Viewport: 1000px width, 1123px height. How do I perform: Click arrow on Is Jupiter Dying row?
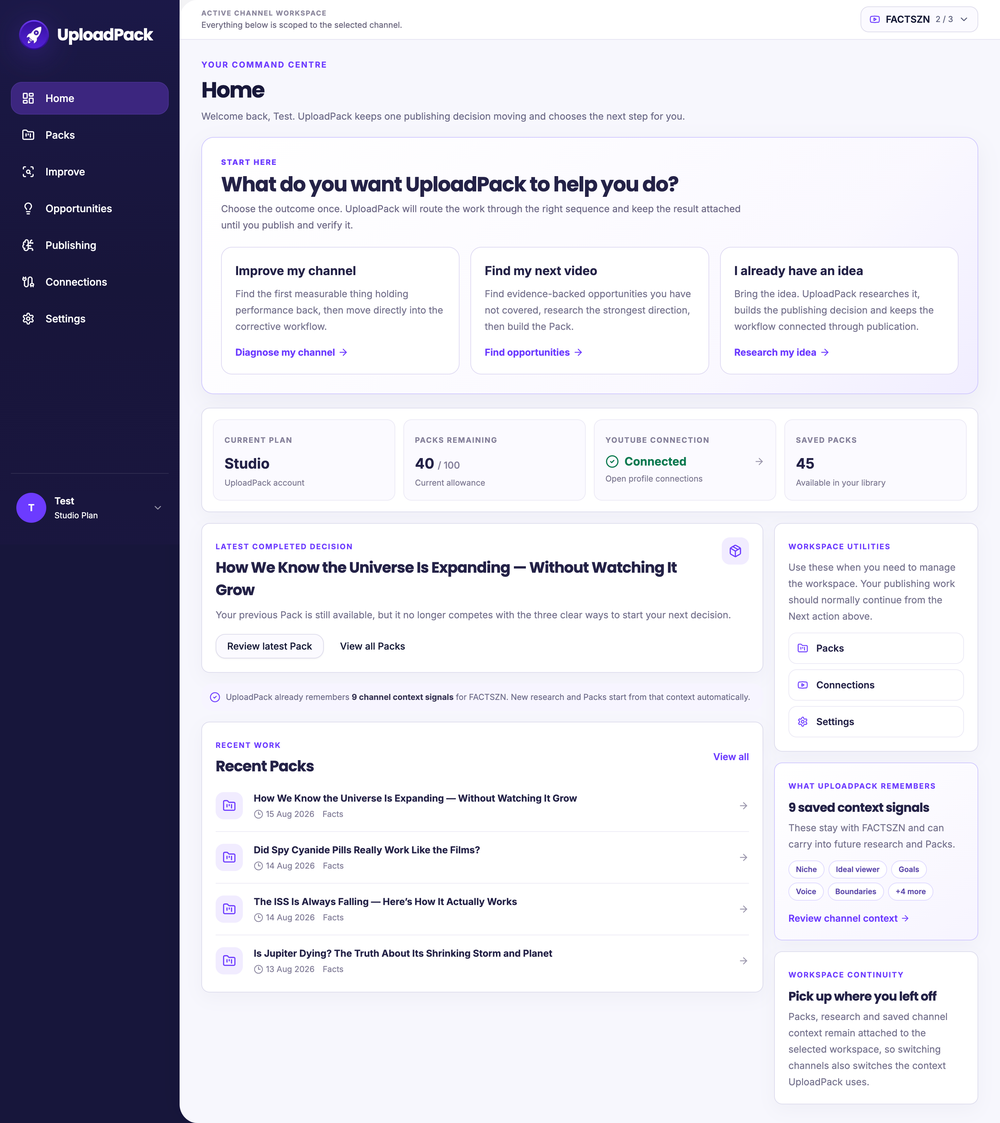[x=744, y=960]
